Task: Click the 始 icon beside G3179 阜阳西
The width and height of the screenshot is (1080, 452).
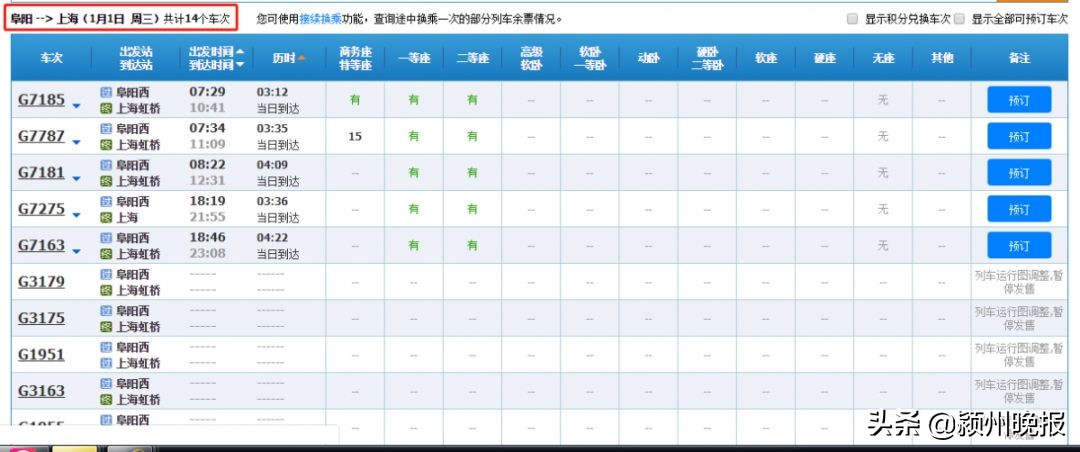Action: tap(105, 274)
